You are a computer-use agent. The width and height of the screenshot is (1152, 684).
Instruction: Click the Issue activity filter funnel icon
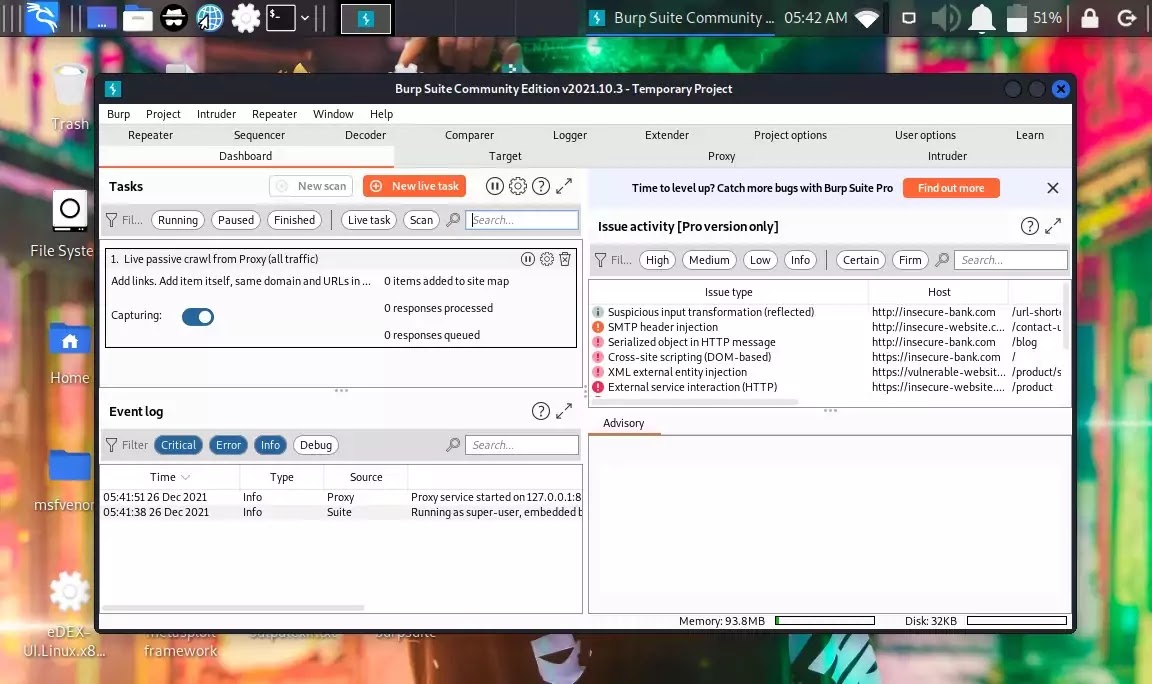(x=601, y=260)
